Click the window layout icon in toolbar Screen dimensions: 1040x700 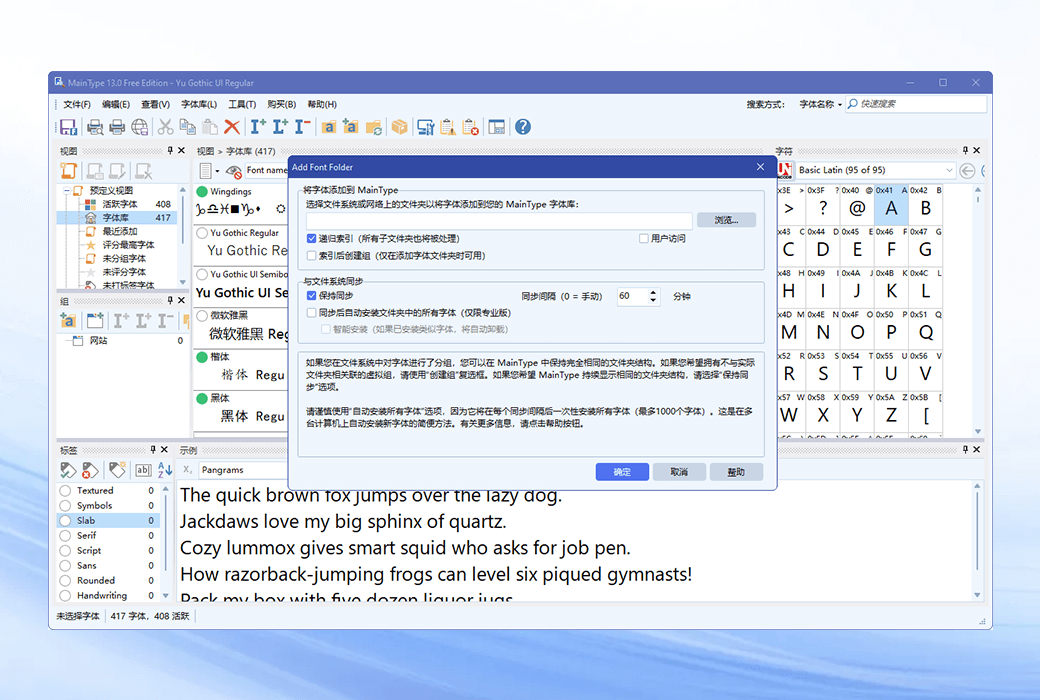(x=496, y=127)
